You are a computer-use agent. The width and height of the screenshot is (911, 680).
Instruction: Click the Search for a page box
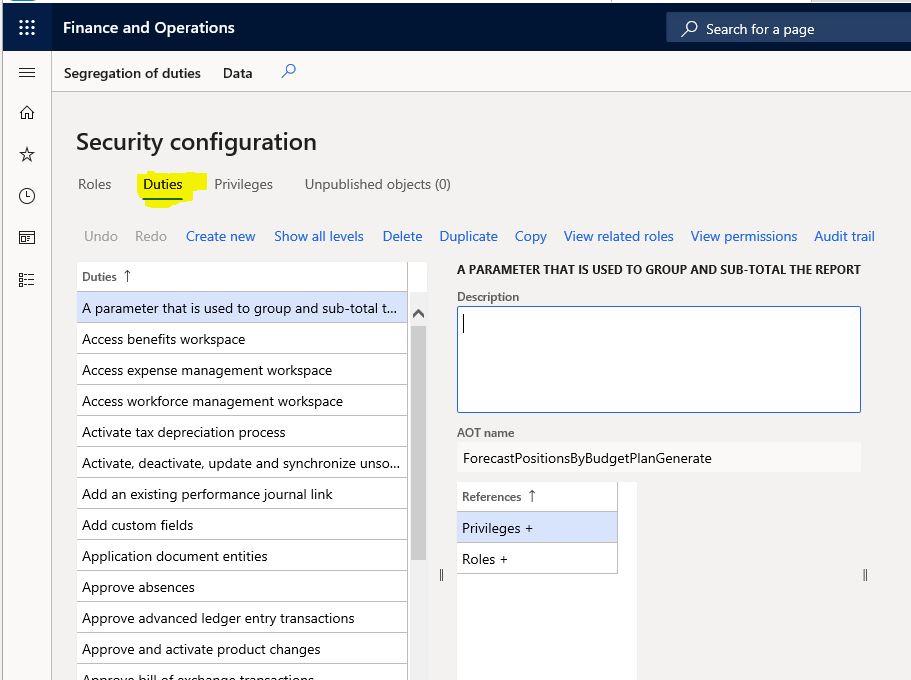[788, 28]
